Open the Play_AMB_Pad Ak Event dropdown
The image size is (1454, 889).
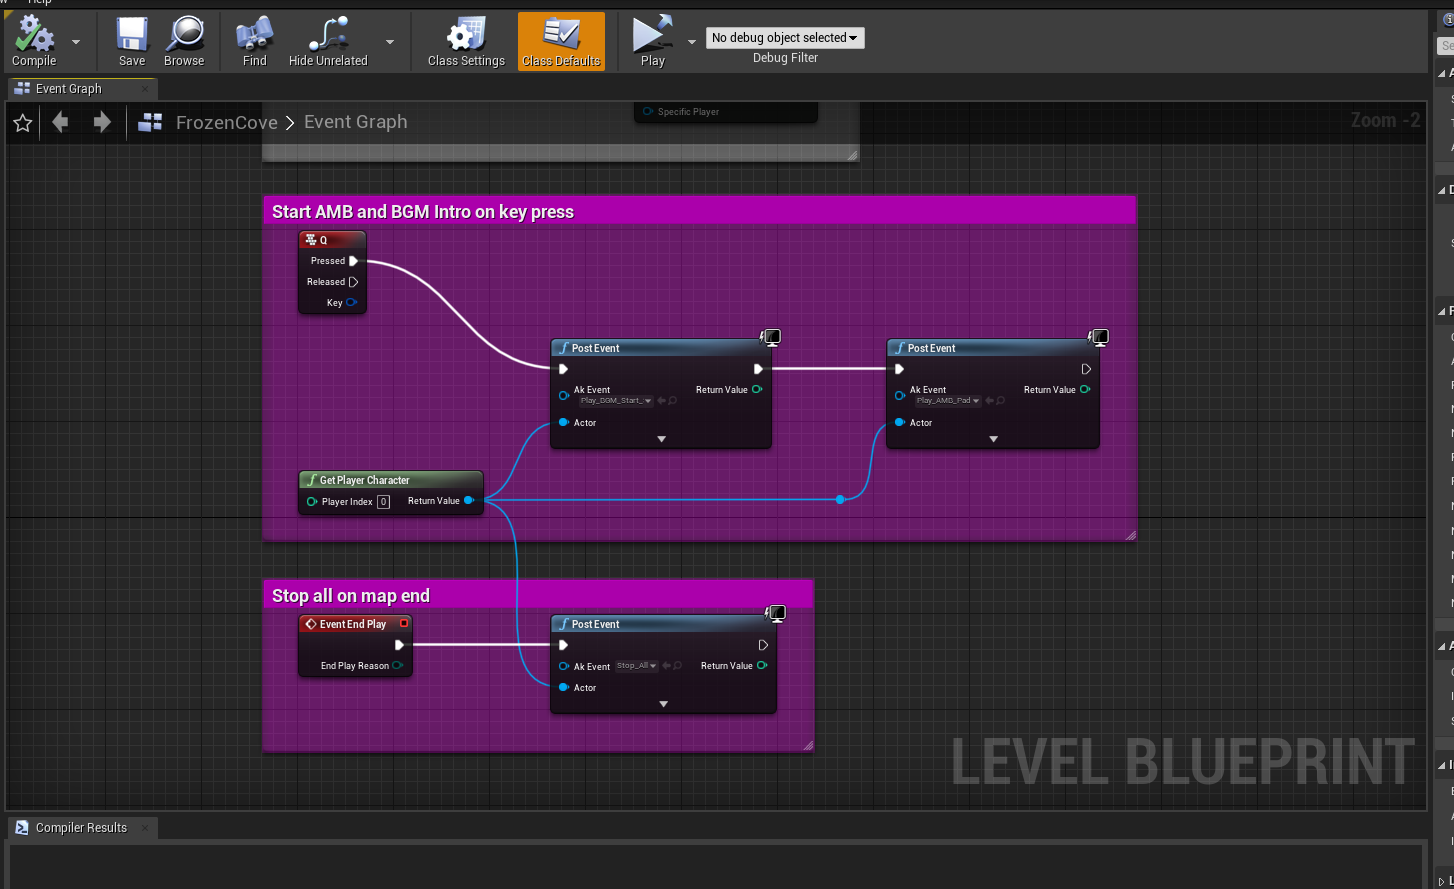[x=949, y=401]
